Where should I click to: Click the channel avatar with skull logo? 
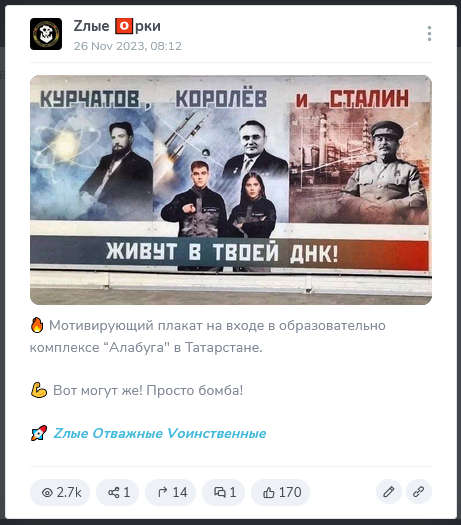click(46, 34)
